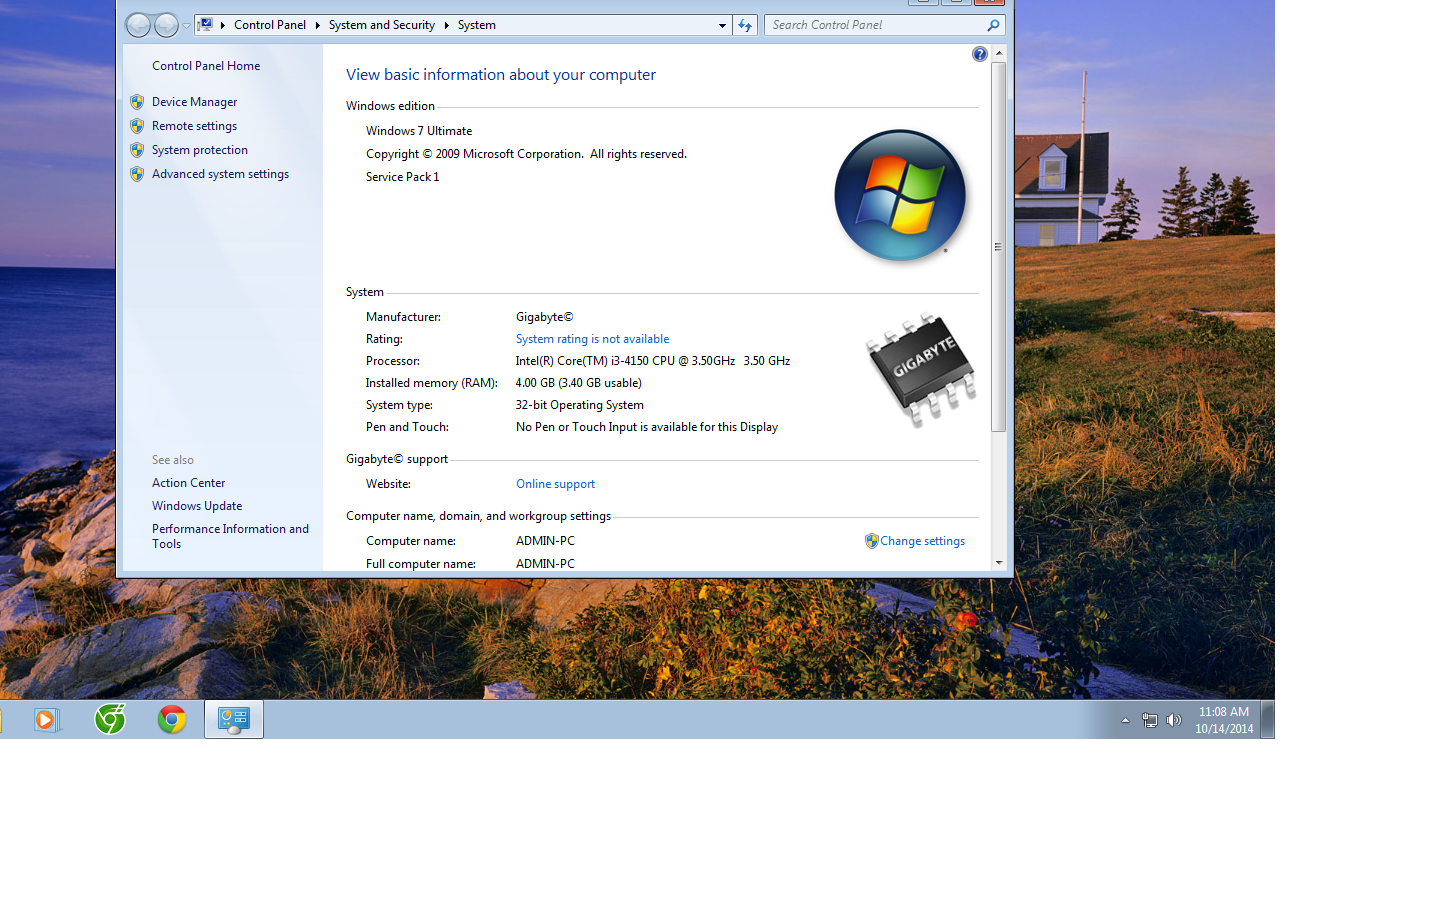
Task: Click the refresh button in address bar
Action: pos(745,25)
